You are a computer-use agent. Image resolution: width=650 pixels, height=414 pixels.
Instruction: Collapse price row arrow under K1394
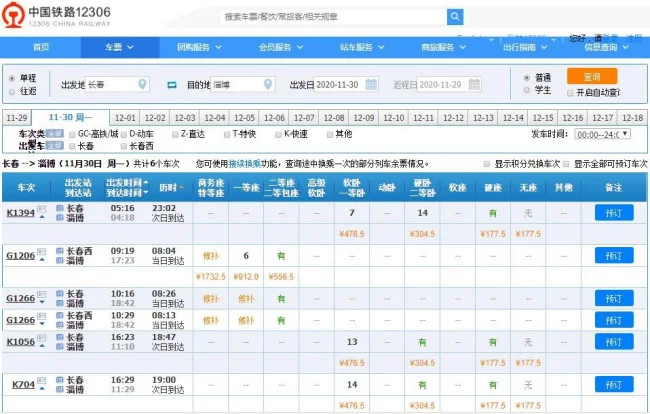point(42,217)
